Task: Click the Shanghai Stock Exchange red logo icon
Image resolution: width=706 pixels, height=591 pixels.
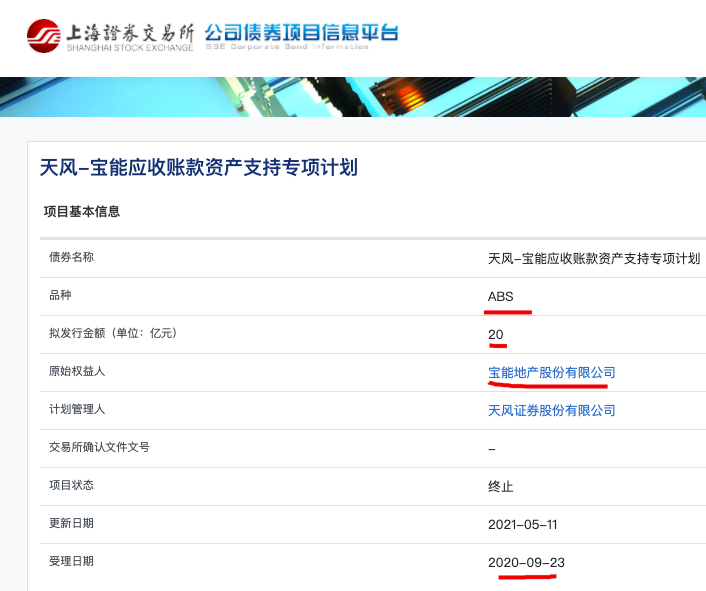Action: pos(43,36)
